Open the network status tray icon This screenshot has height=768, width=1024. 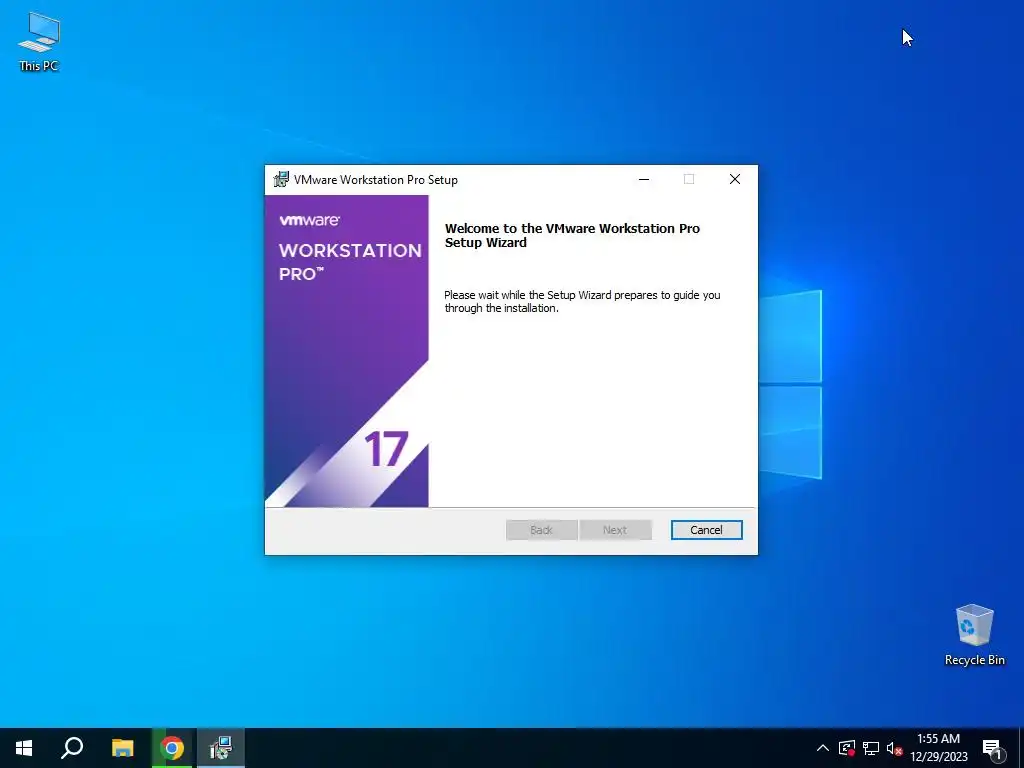[x=871, y=748]
